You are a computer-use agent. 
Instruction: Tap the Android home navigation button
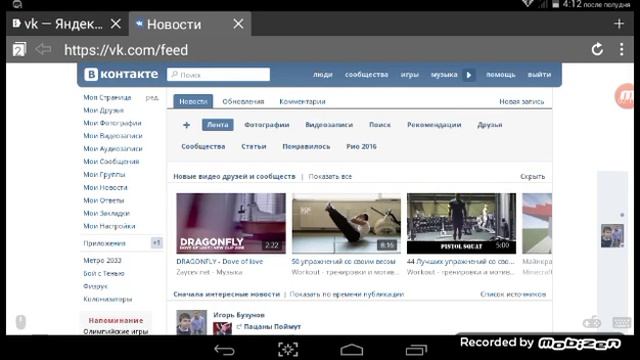(x=352, y=350)
